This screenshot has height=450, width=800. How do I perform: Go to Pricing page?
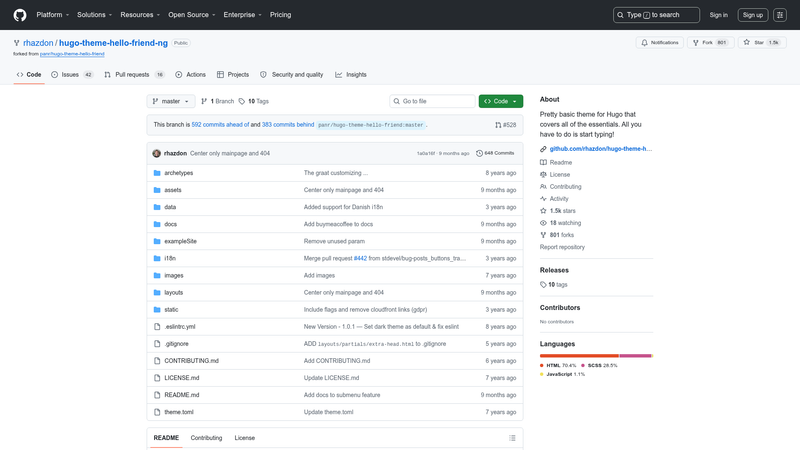click(x=281, y=15)
